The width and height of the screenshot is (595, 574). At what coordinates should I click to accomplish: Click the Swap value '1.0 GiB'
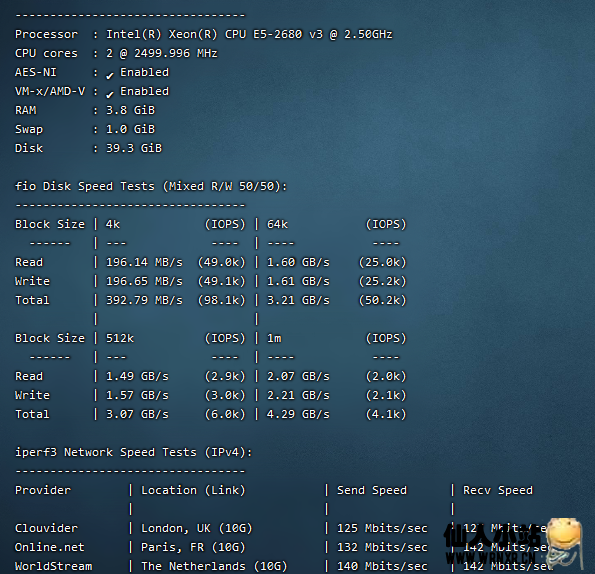pos(130,129)
